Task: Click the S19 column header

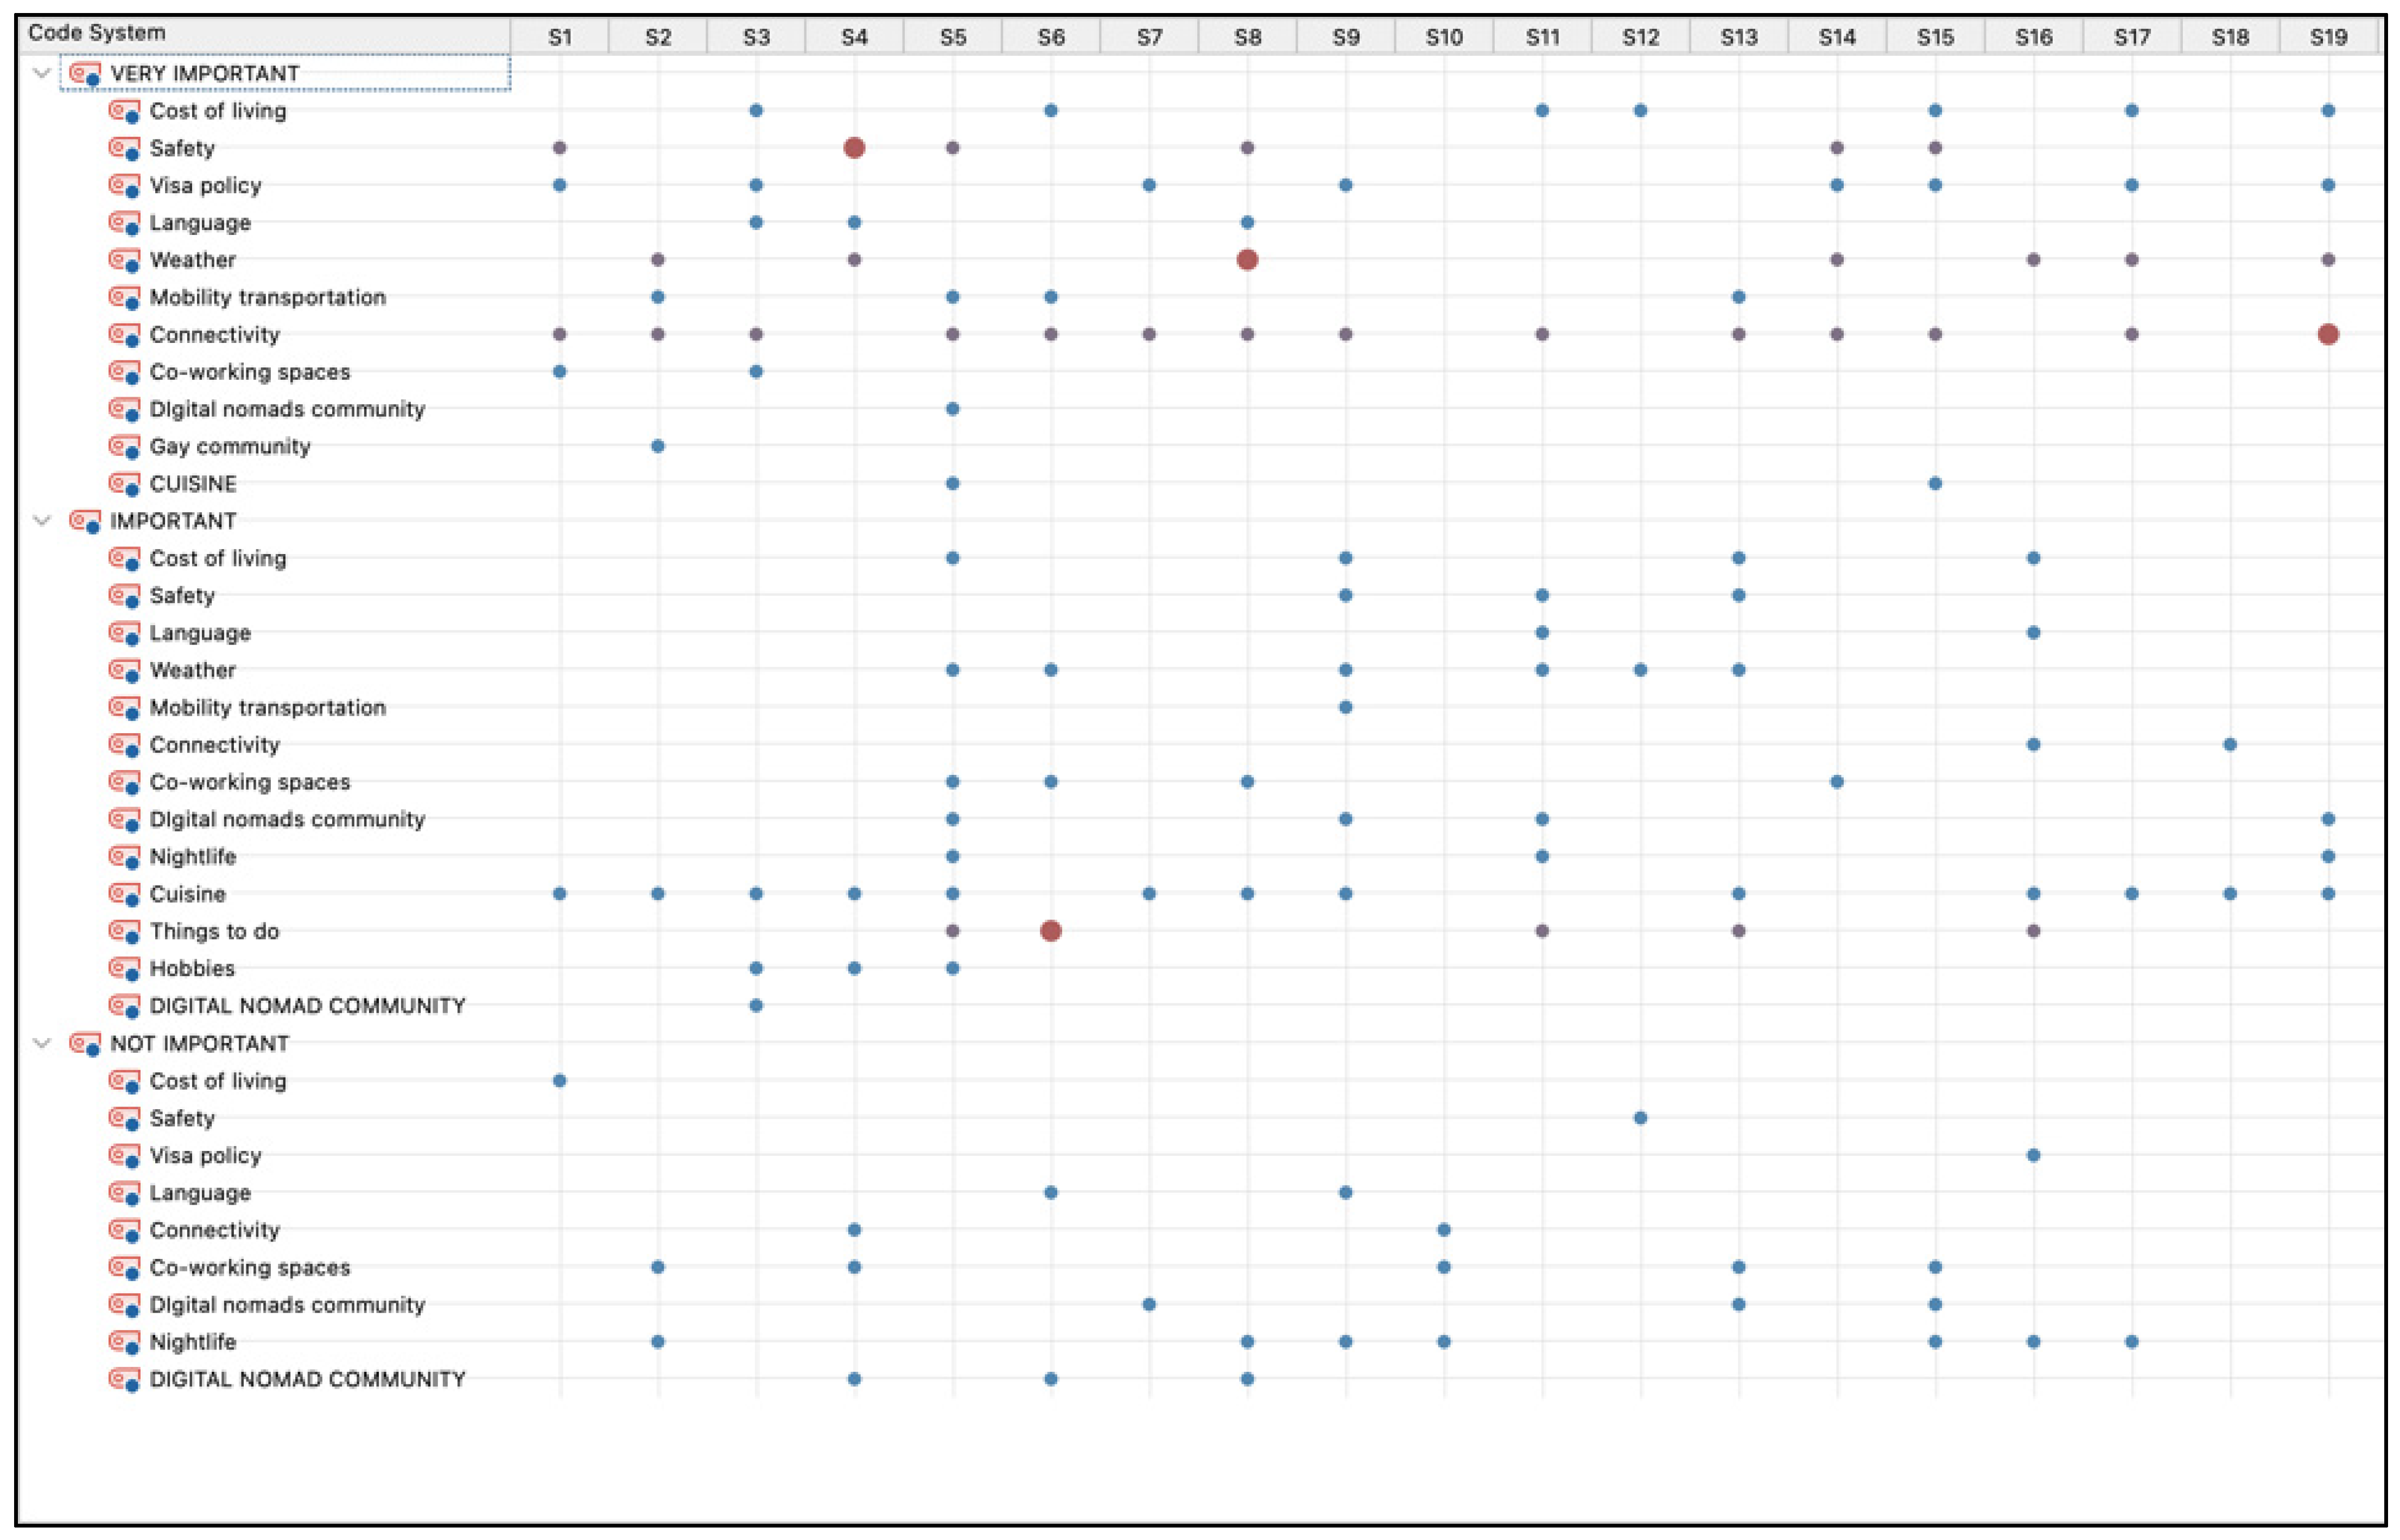Action: [2328, 37]
